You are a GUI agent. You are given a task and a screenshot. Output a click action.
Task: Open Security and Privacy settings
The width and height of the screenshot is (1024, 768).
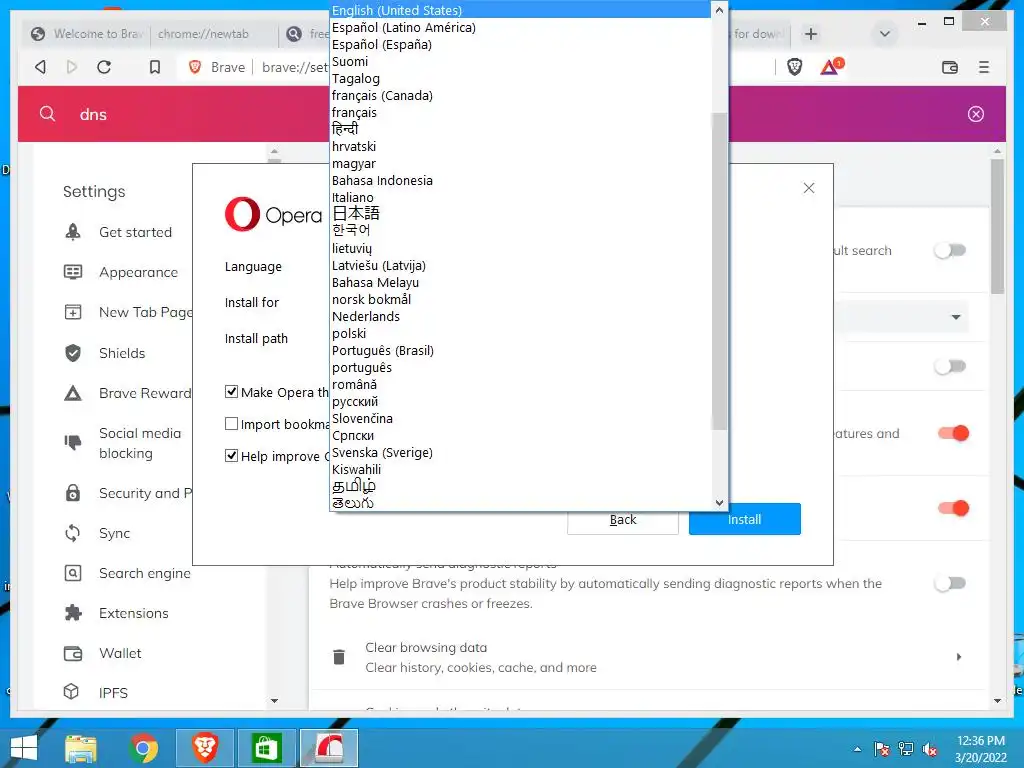click(x=127, y=493)
